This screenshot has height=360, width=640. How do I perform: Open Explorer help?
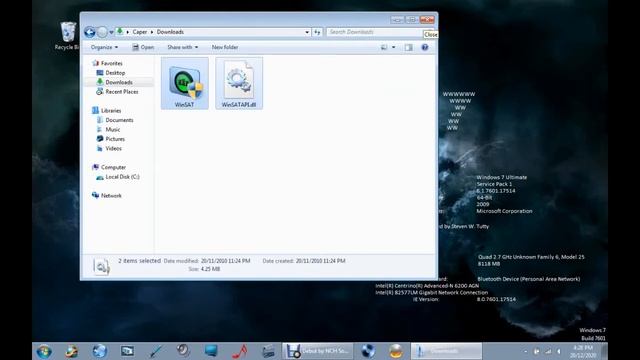click(425, 47)
